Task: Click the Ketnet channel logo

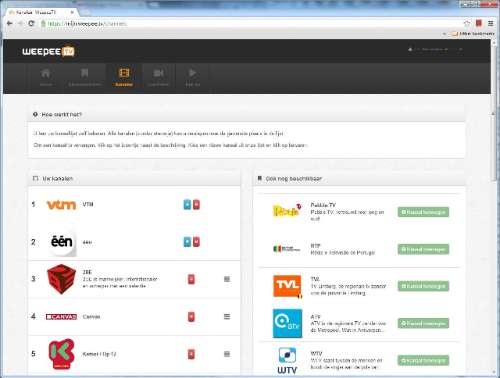Action: point(61,354)
